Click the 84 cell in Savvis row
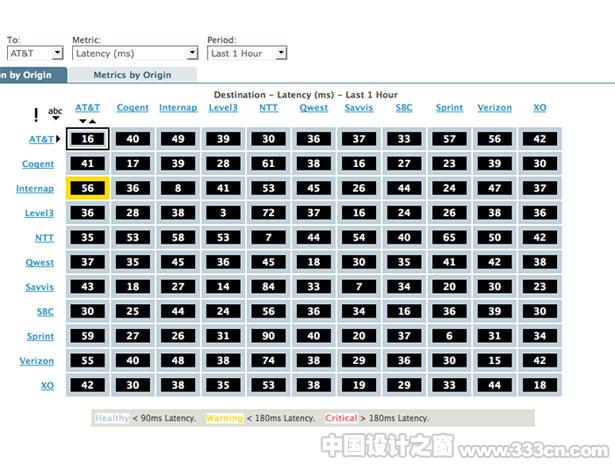This screenshot has width=615, height=465. [268, 287]
